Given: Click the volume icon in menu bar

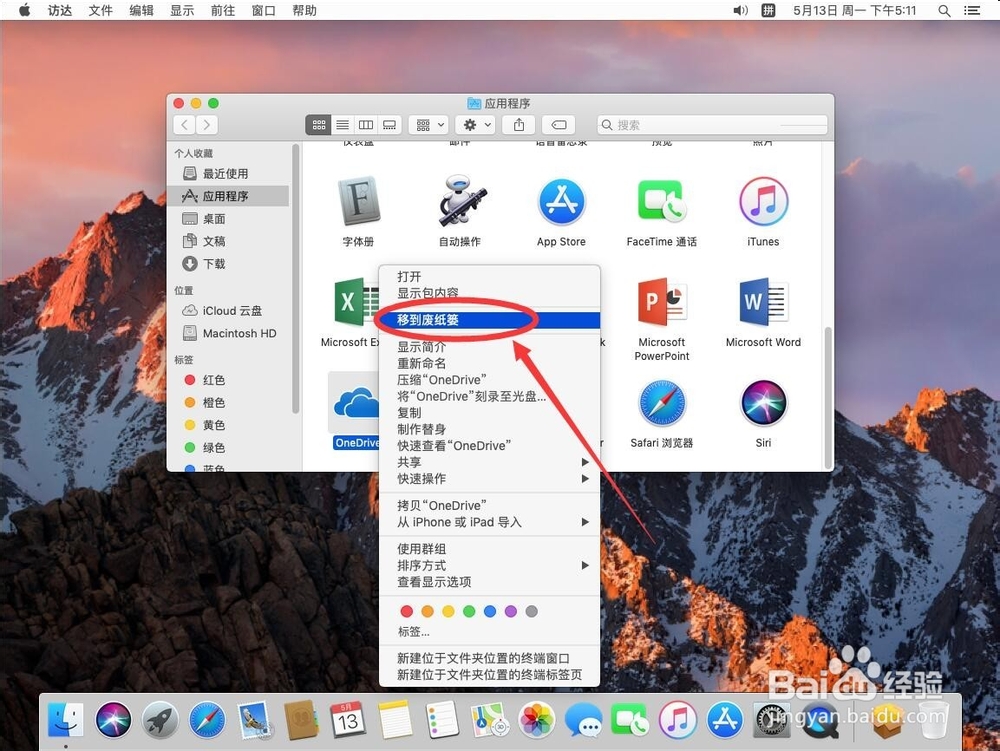Looking at the screenshot, I should 740,10.
